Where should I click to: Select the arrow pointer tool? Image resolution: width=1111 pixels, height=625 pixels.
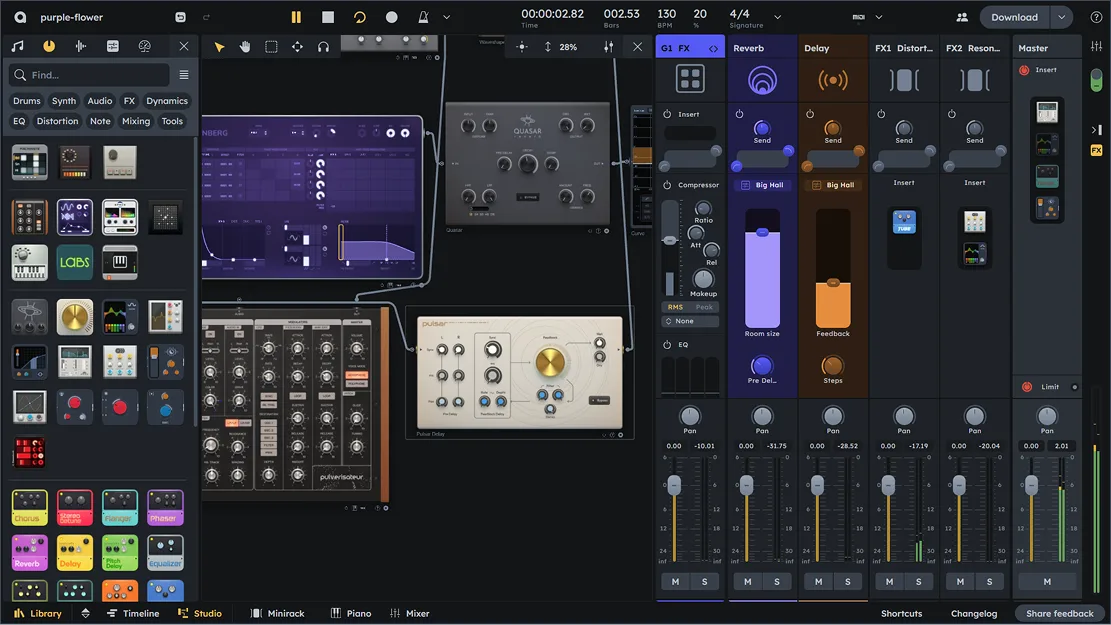pos(219,47)
